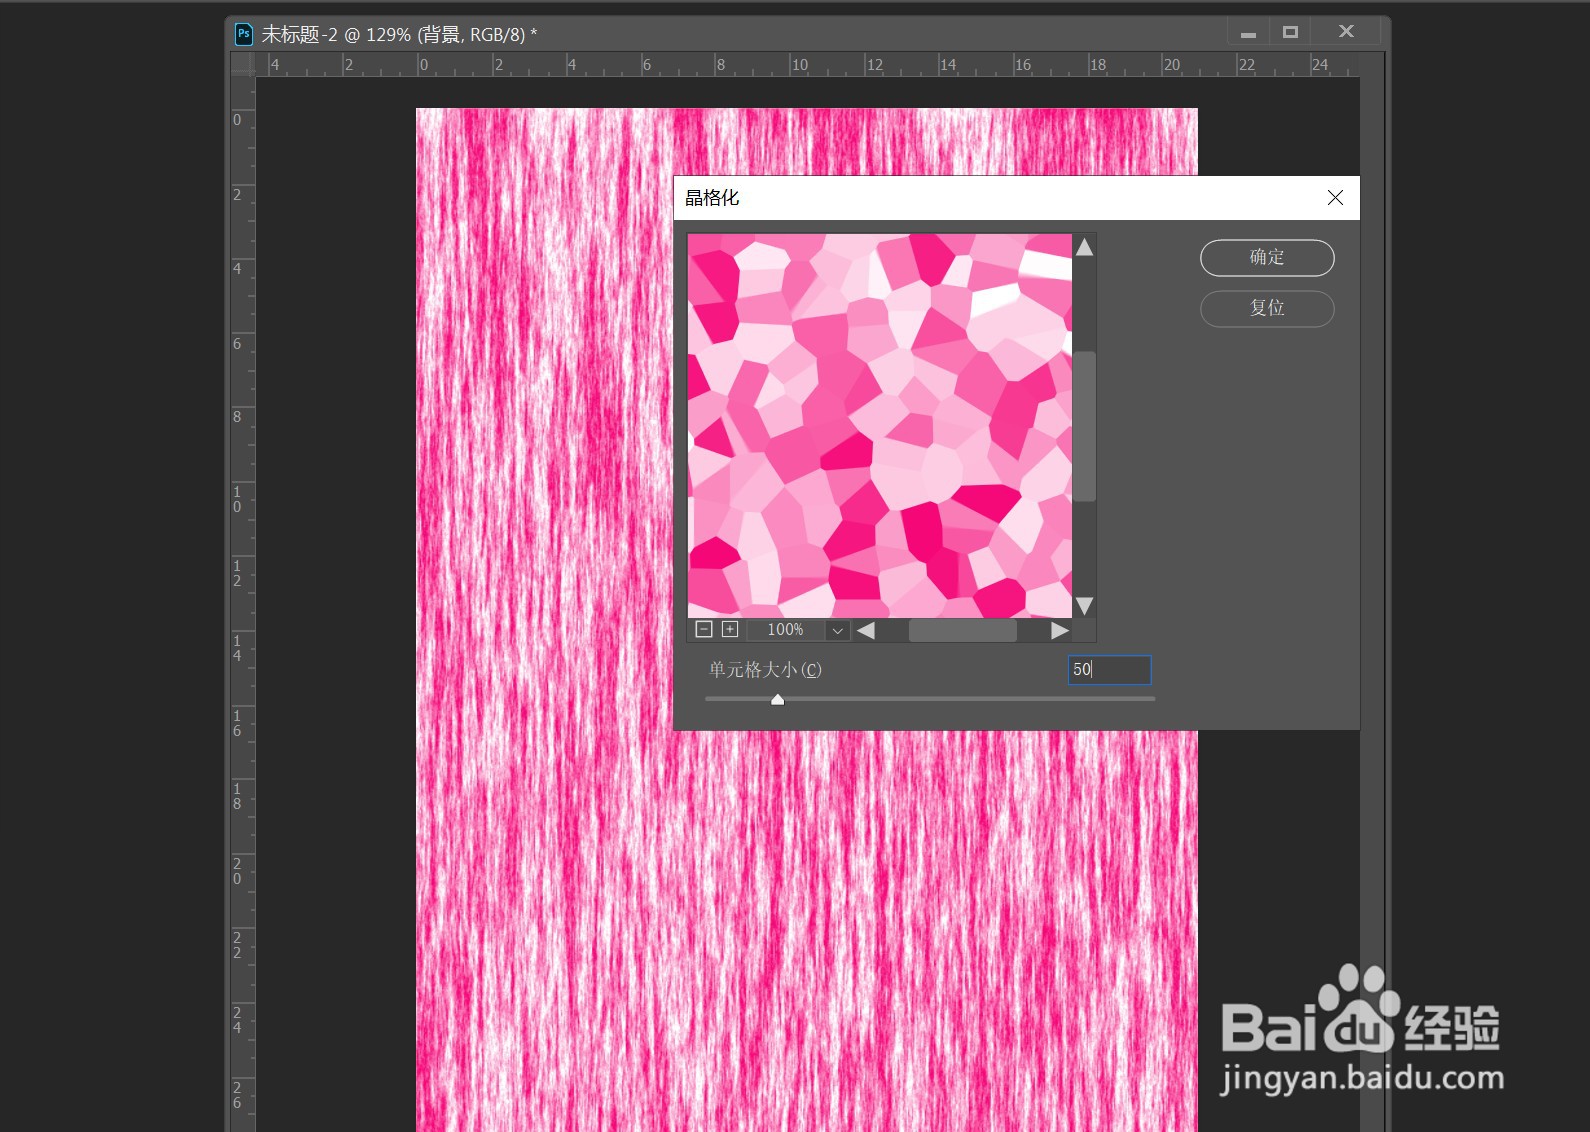Minimize the 未标题-2 document window
This screenshot has height=1132, width=1590.
(x=1248, y=34)
